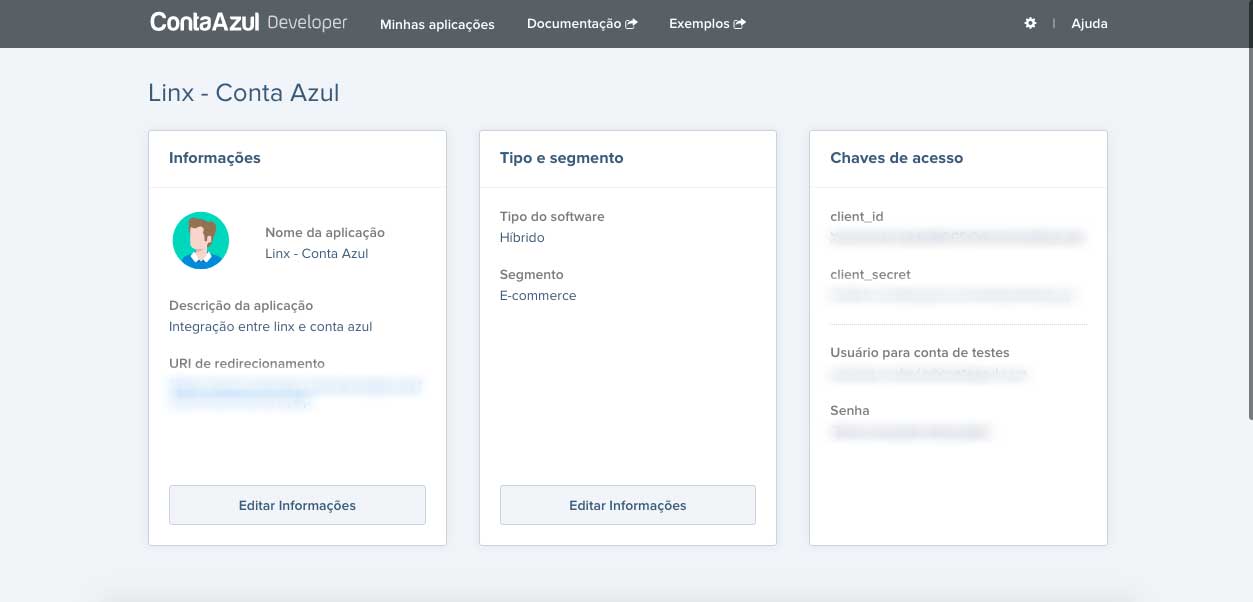Click the Segmento label

click(532, 275)
